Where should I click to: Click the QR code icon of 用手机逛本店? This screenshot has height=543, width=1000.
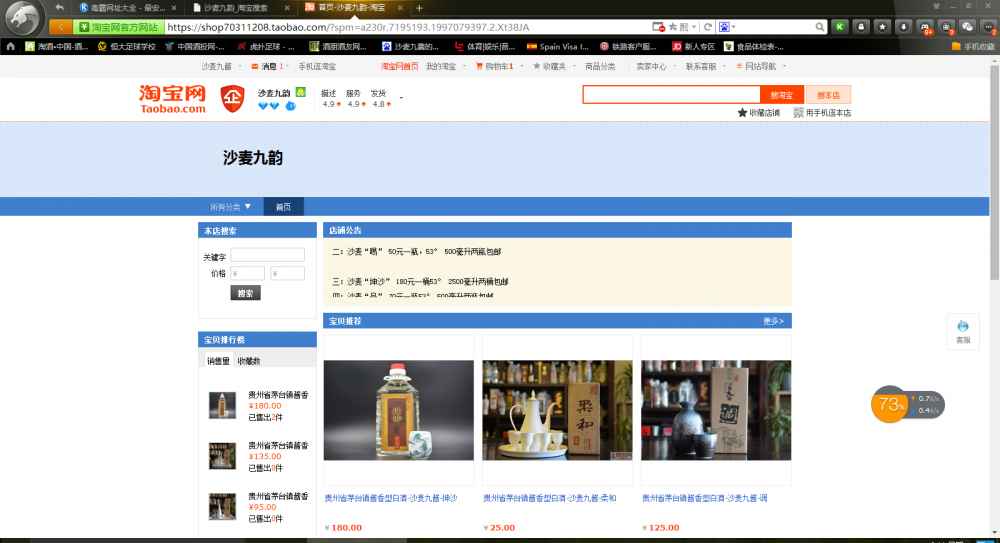[x=798, y=112]
